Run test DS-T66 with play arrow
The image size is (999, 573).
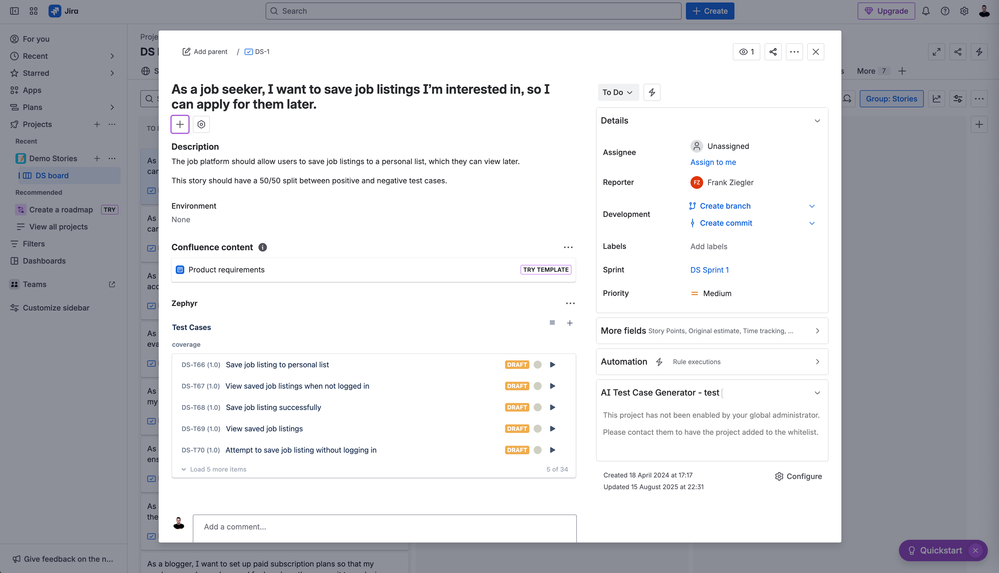[552, 365]
